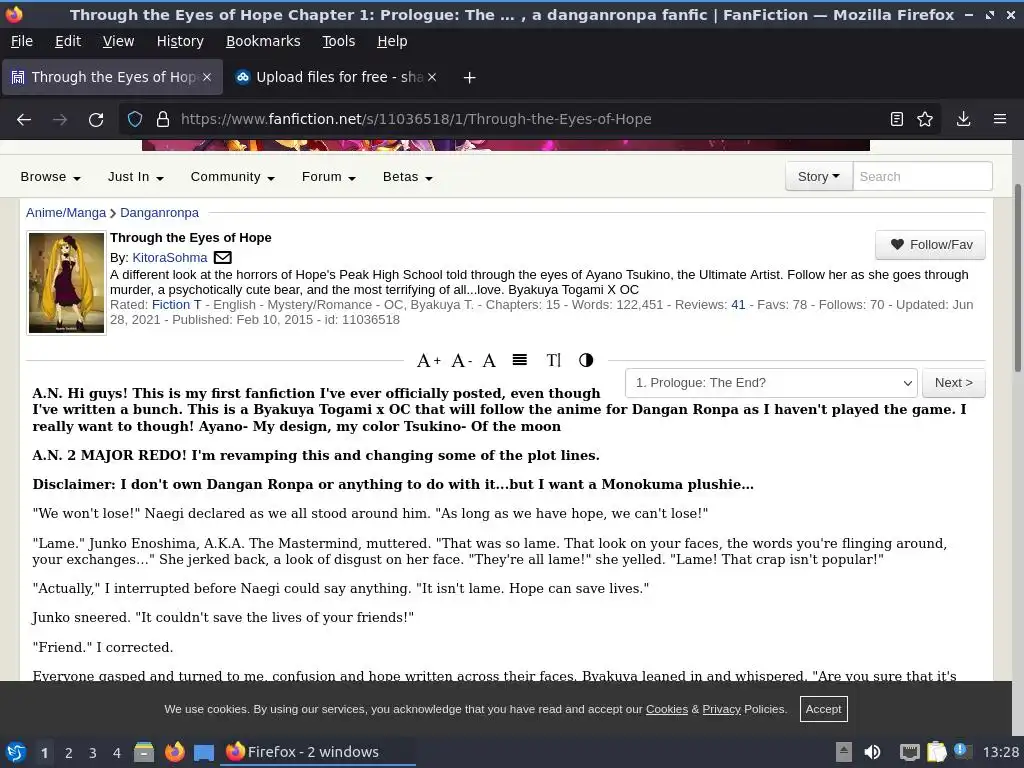Close the Upload files for free tab

(432, 77)
